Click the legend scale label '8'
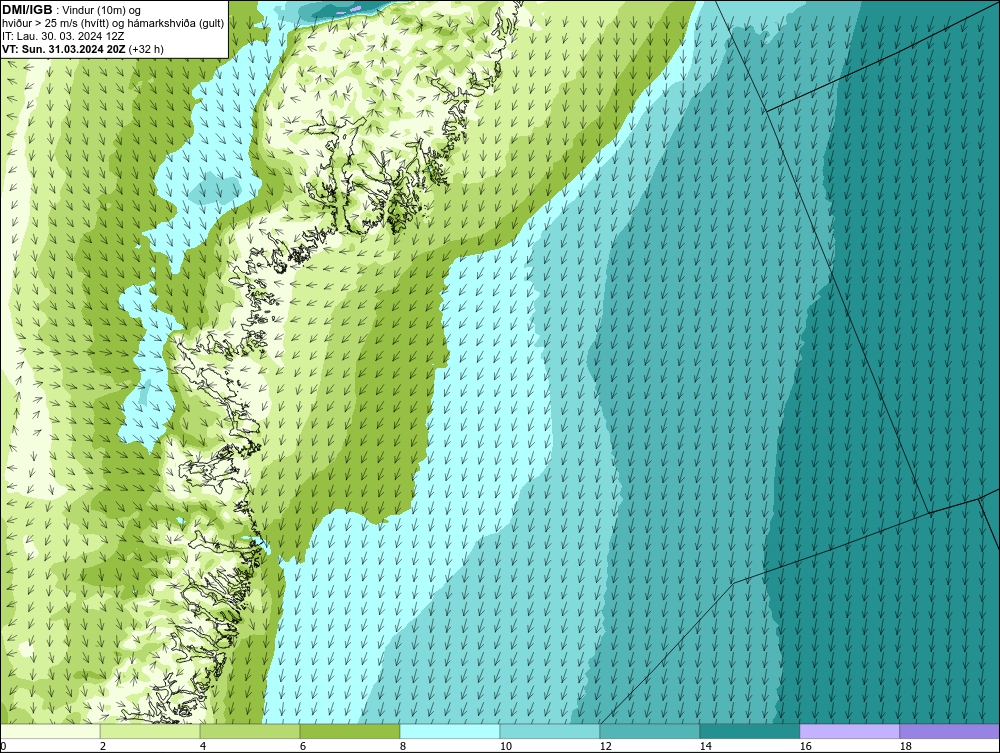The width and height of the screenshot is (1000, 753). coord(402,746)
